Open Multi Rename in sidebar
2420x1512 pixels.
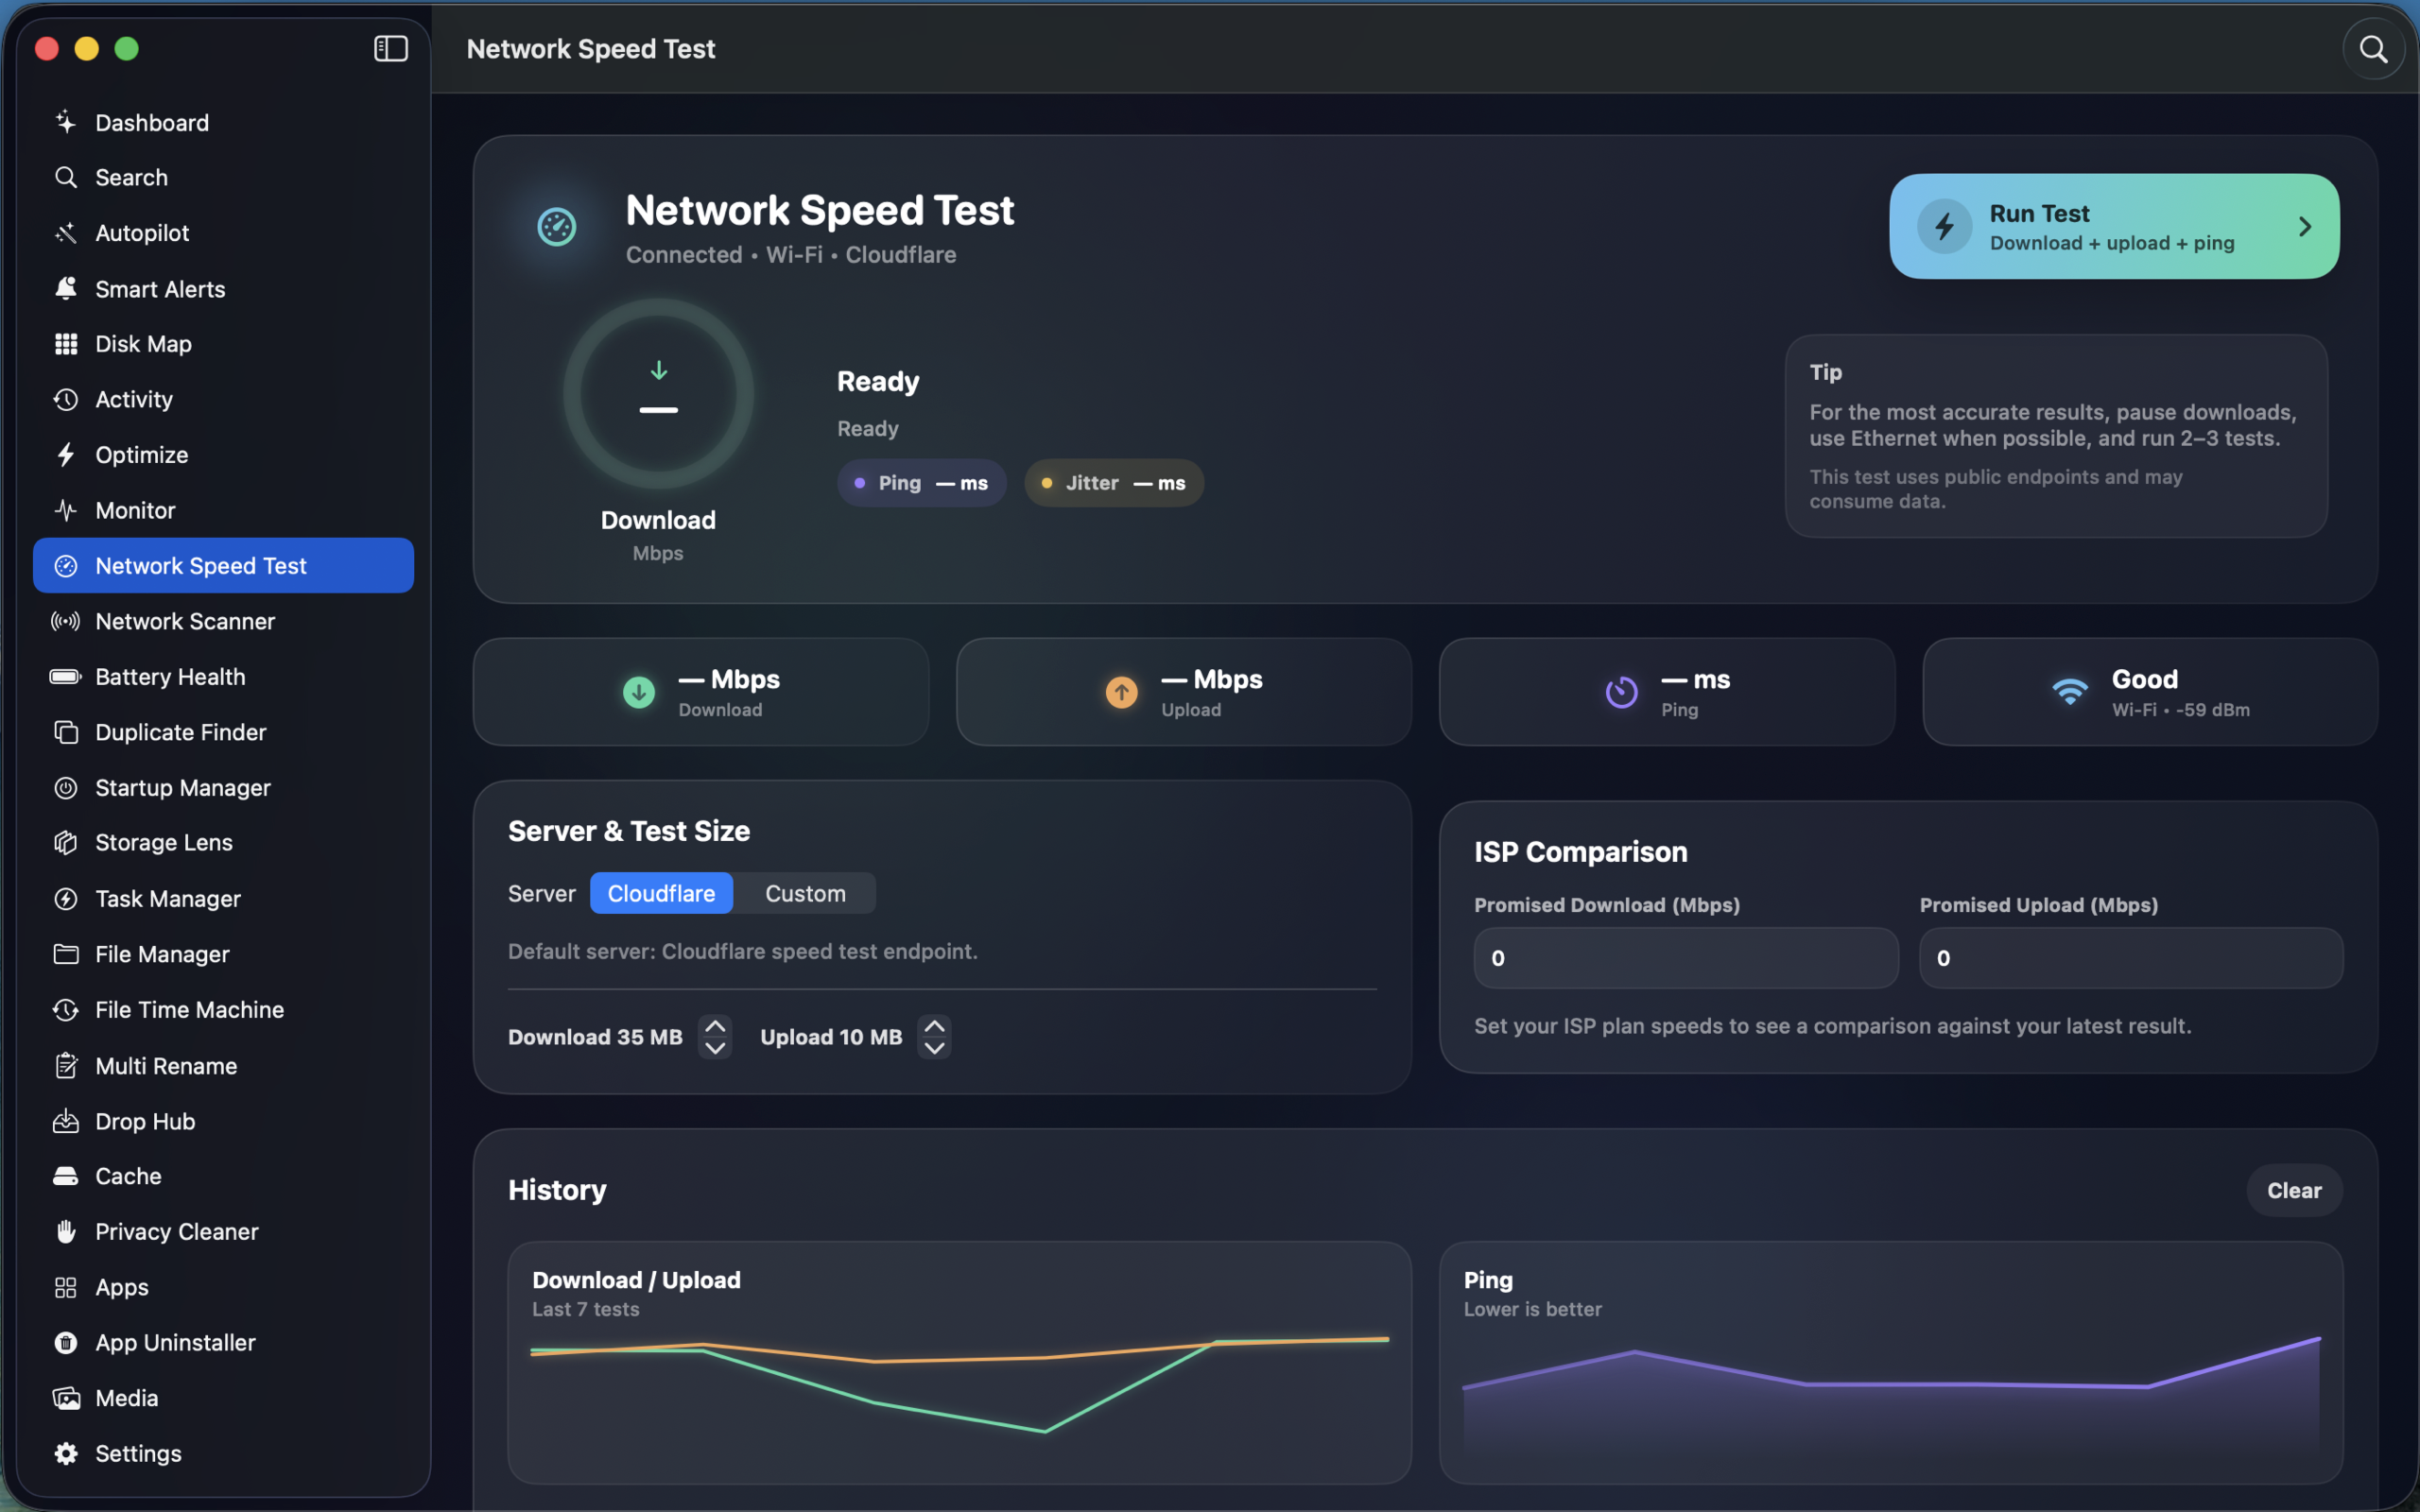coord(223,1066)
